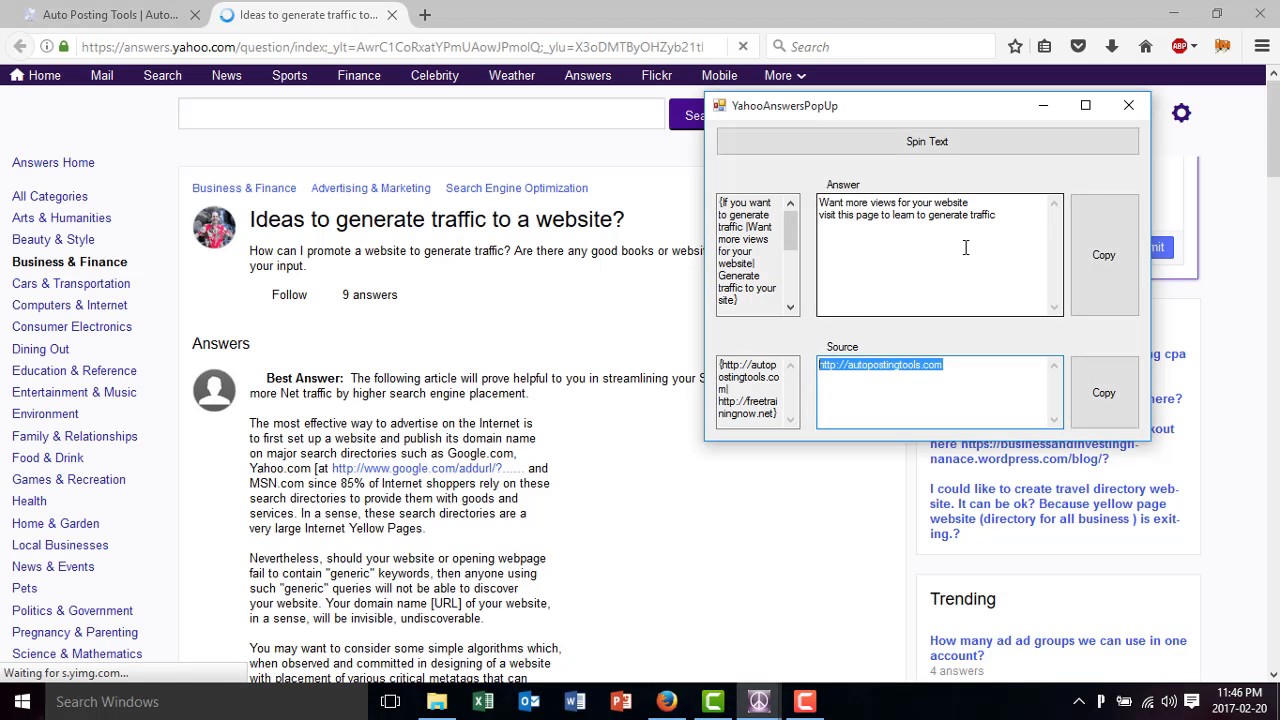
Task: Open a new tab with plus button
Action: click(x=425, y=15)
